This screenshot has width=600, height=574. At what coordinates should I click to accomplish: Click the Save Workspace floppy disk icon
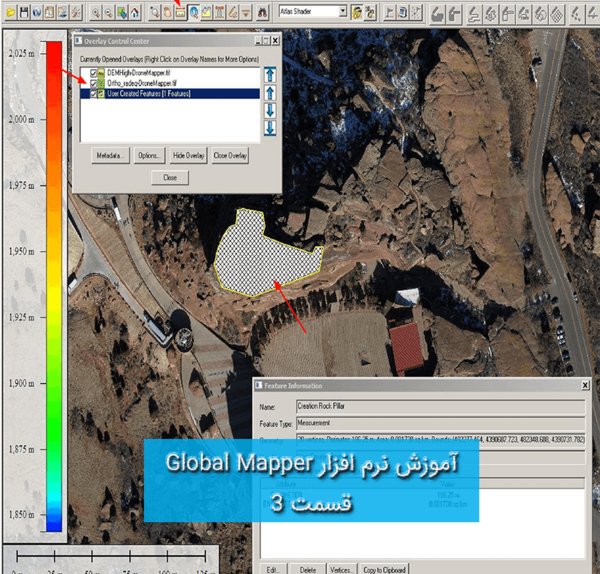pos(24,13)
